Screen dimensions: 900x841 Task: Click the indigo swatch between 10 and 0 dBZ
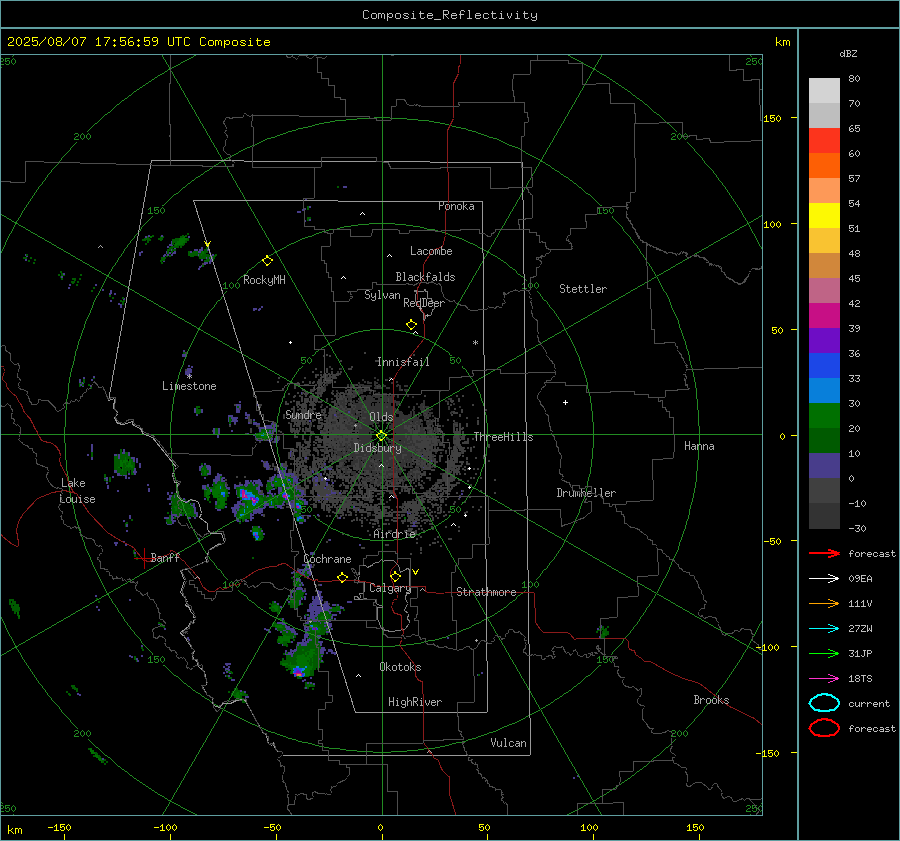(x=824, y=466)
